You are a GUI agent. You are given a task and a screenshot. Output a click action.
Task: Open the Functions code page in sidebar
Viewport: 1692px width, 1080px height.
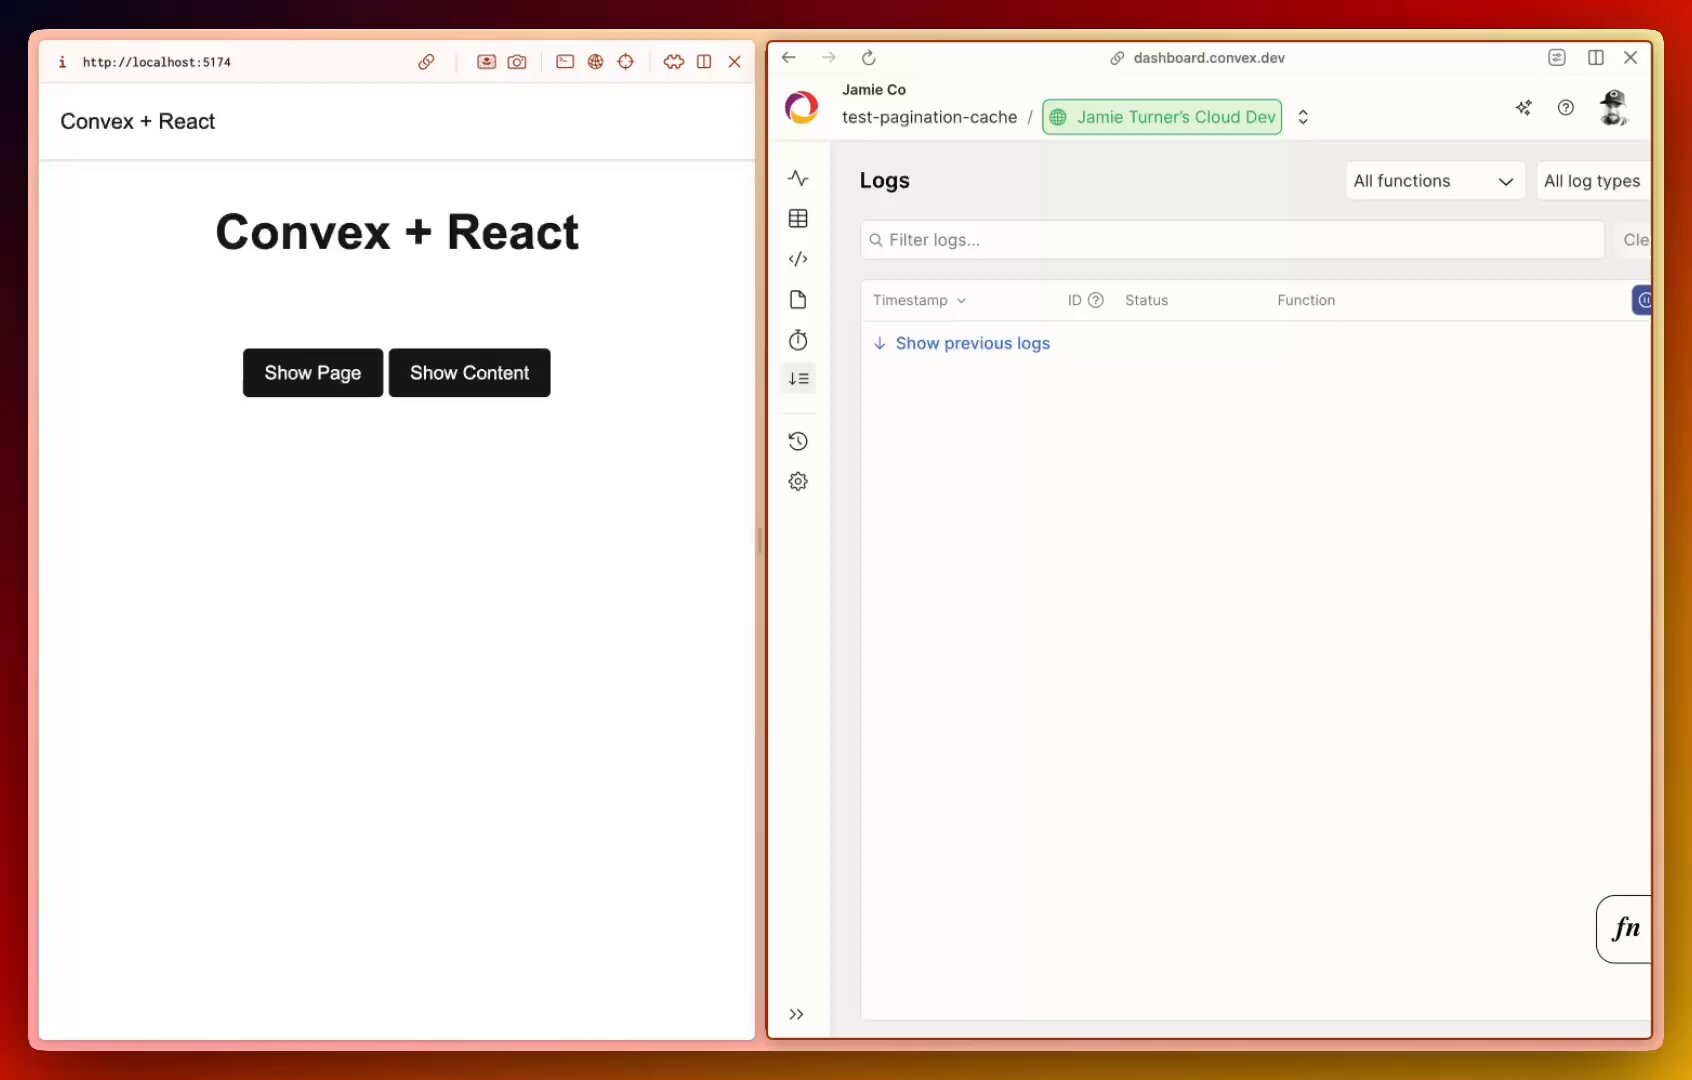click(798, 259)
